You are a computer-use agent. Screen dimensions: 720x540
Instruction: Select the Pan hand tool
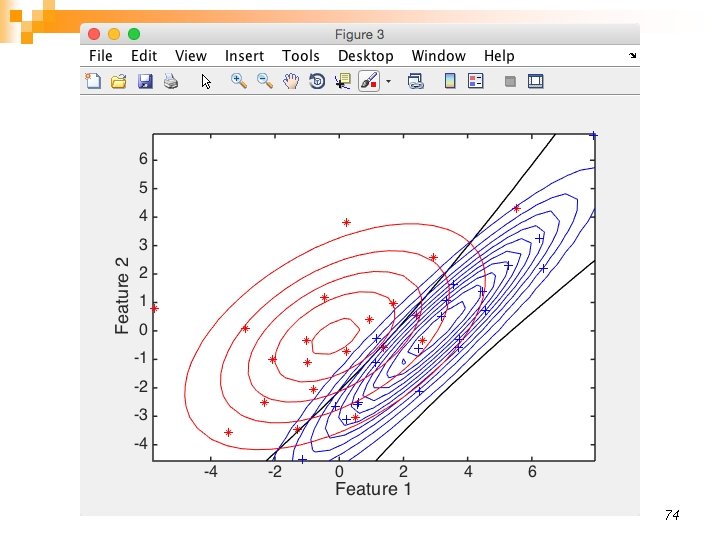[x=291, y=81]
